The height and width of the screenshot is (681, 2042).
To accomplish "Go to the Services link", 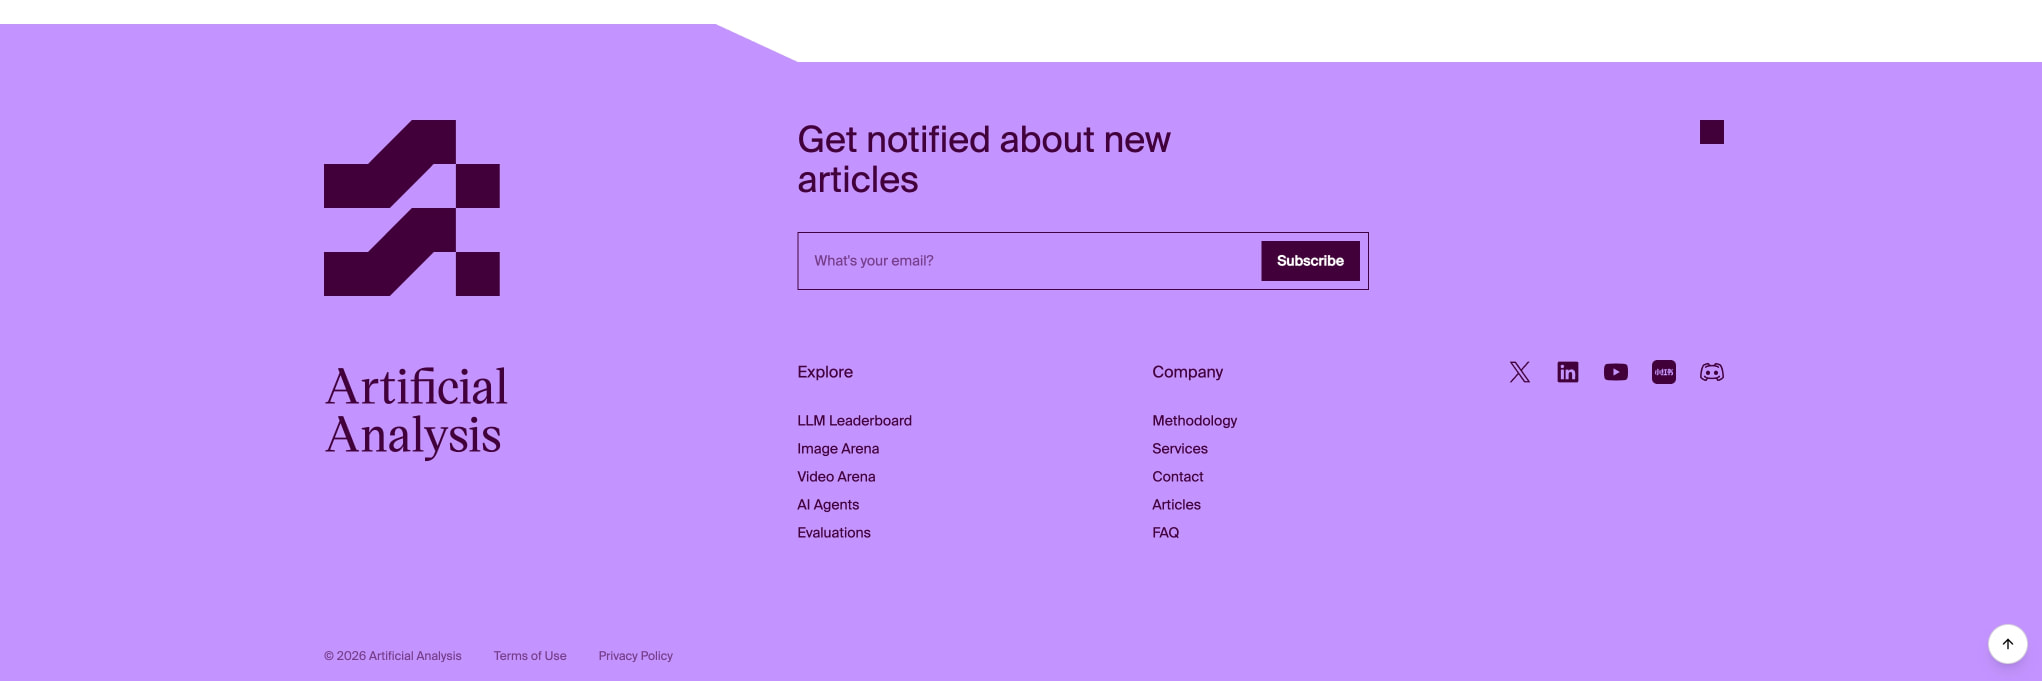I will pos(1180,449).
